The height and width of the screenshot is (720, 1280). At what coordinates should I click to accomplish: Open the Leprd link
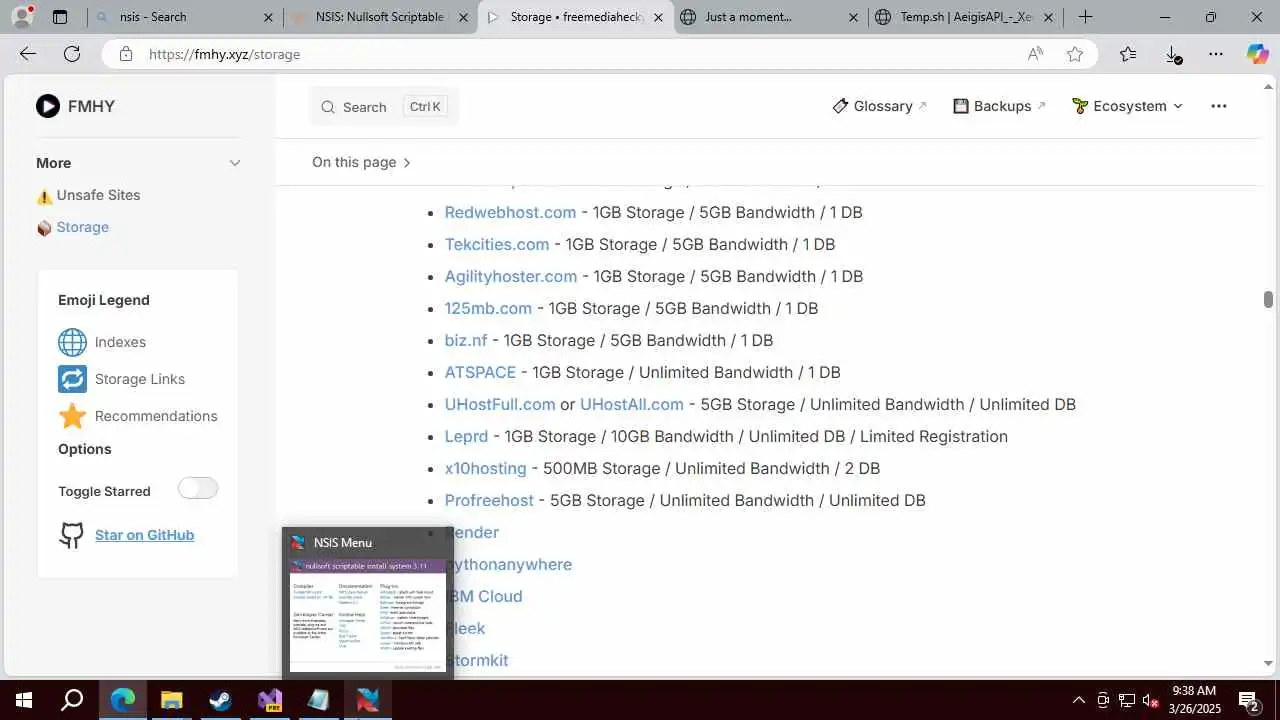tap(466, 436)
